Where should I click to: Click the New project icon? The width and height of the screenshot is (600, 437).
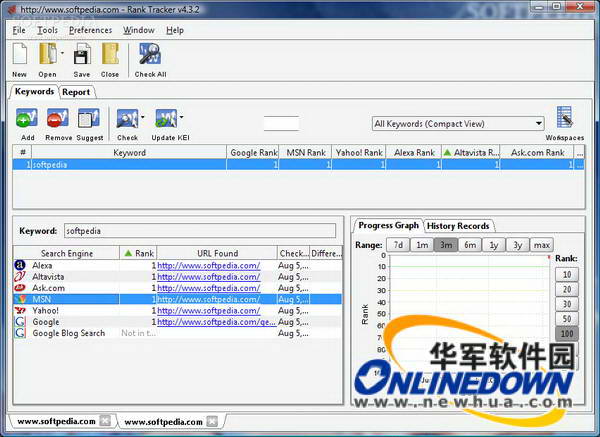20,54
